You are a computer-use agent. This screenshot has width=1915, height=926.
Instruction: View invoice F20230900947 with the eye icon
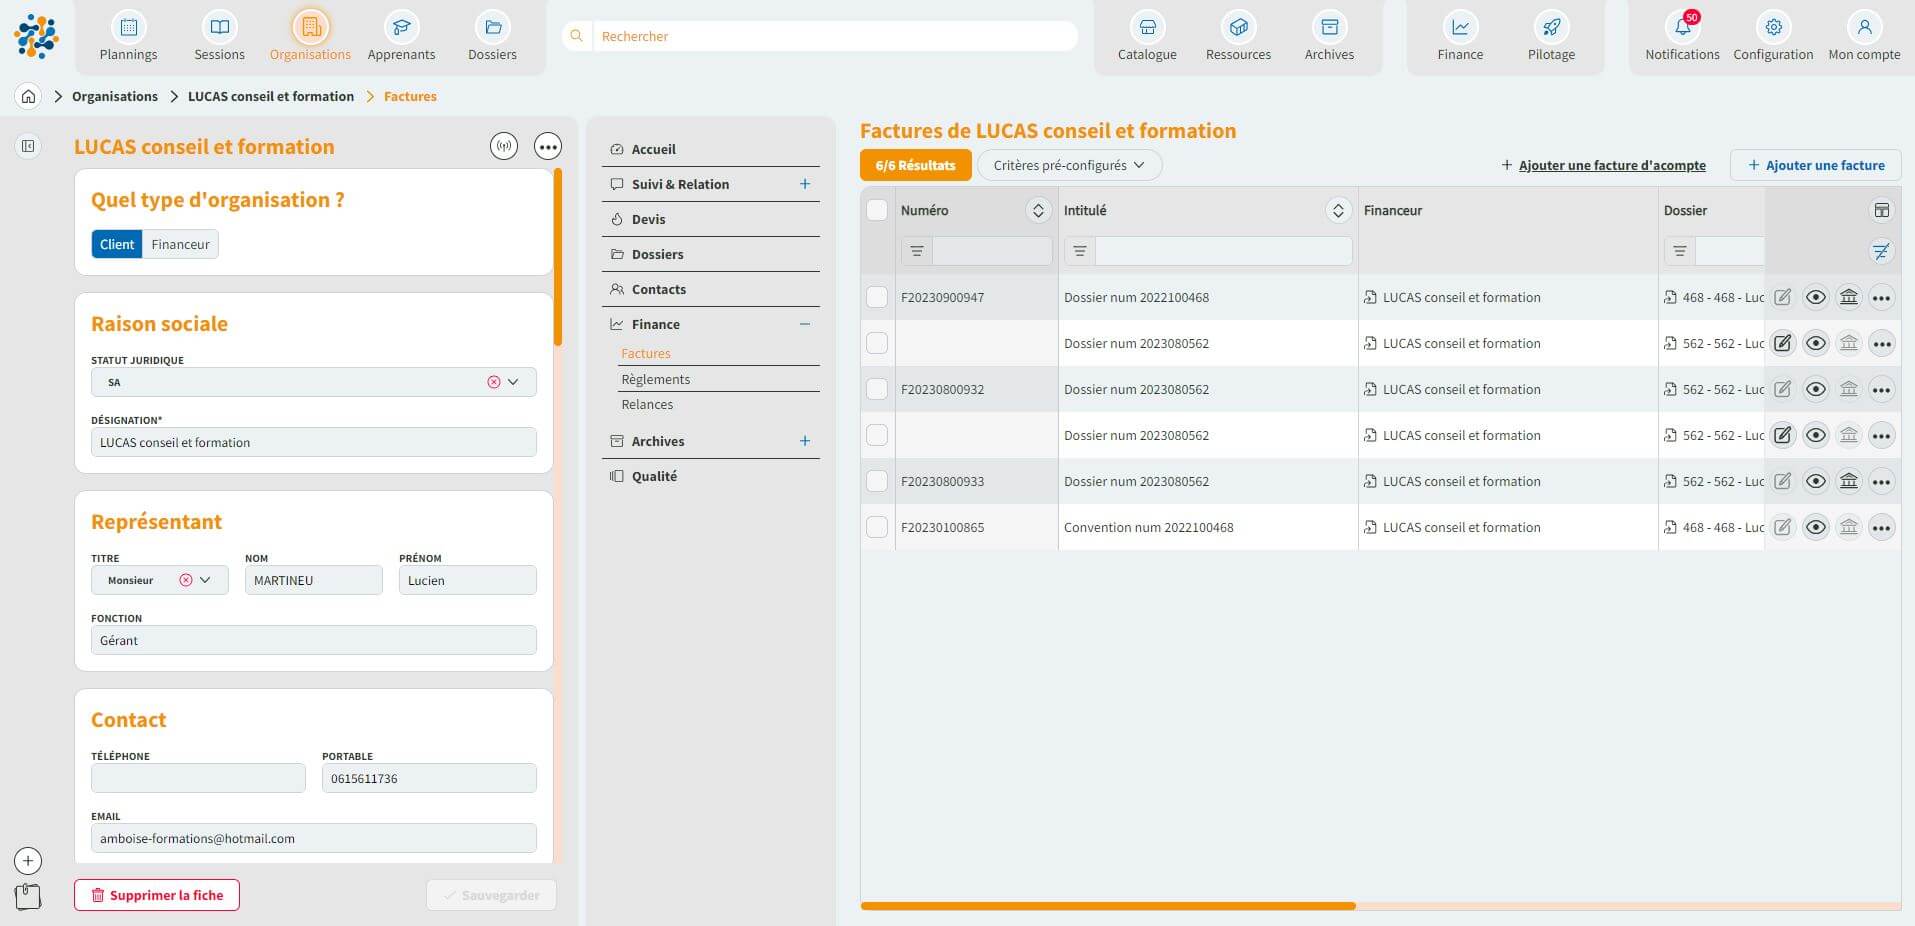click(1815, 298)
